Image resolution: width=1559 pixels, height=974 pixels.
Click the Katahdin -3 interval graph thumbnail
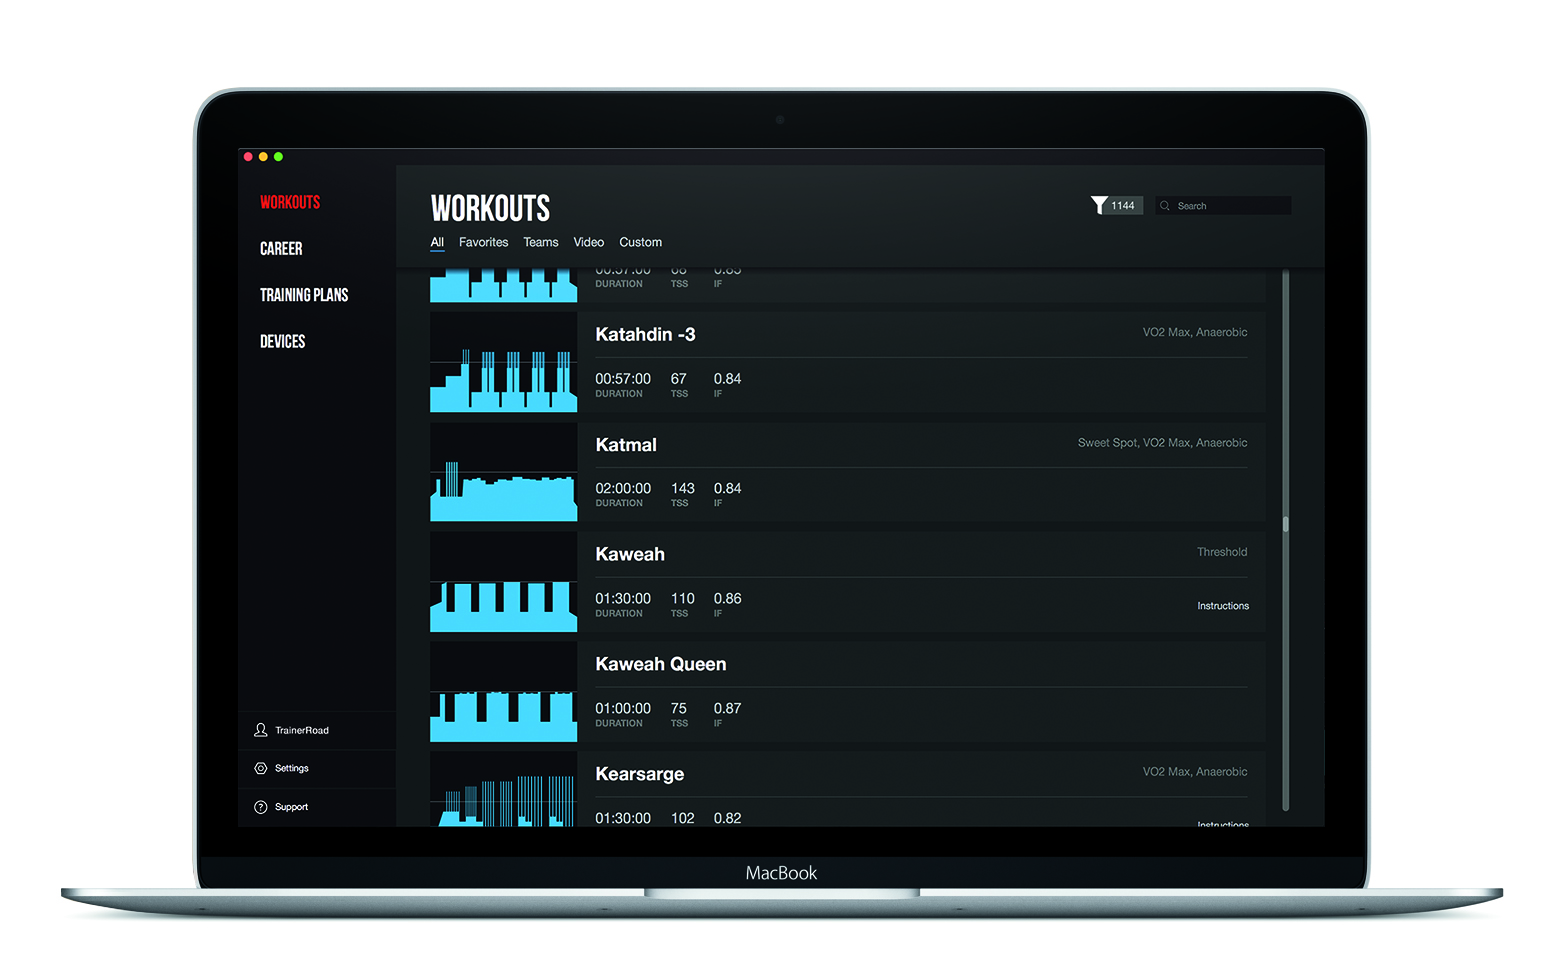tap(503, 362)
